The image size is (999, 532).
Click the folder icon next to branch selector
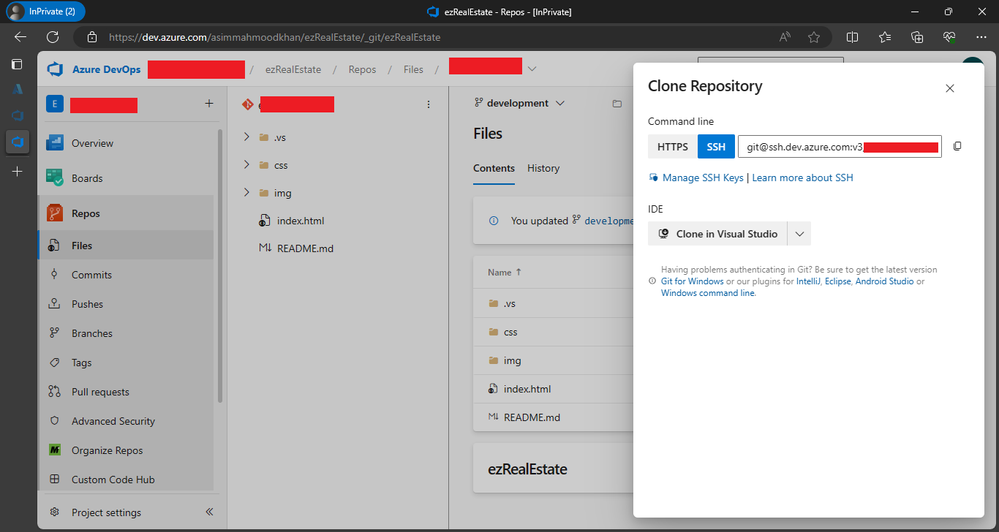point(617,103)
